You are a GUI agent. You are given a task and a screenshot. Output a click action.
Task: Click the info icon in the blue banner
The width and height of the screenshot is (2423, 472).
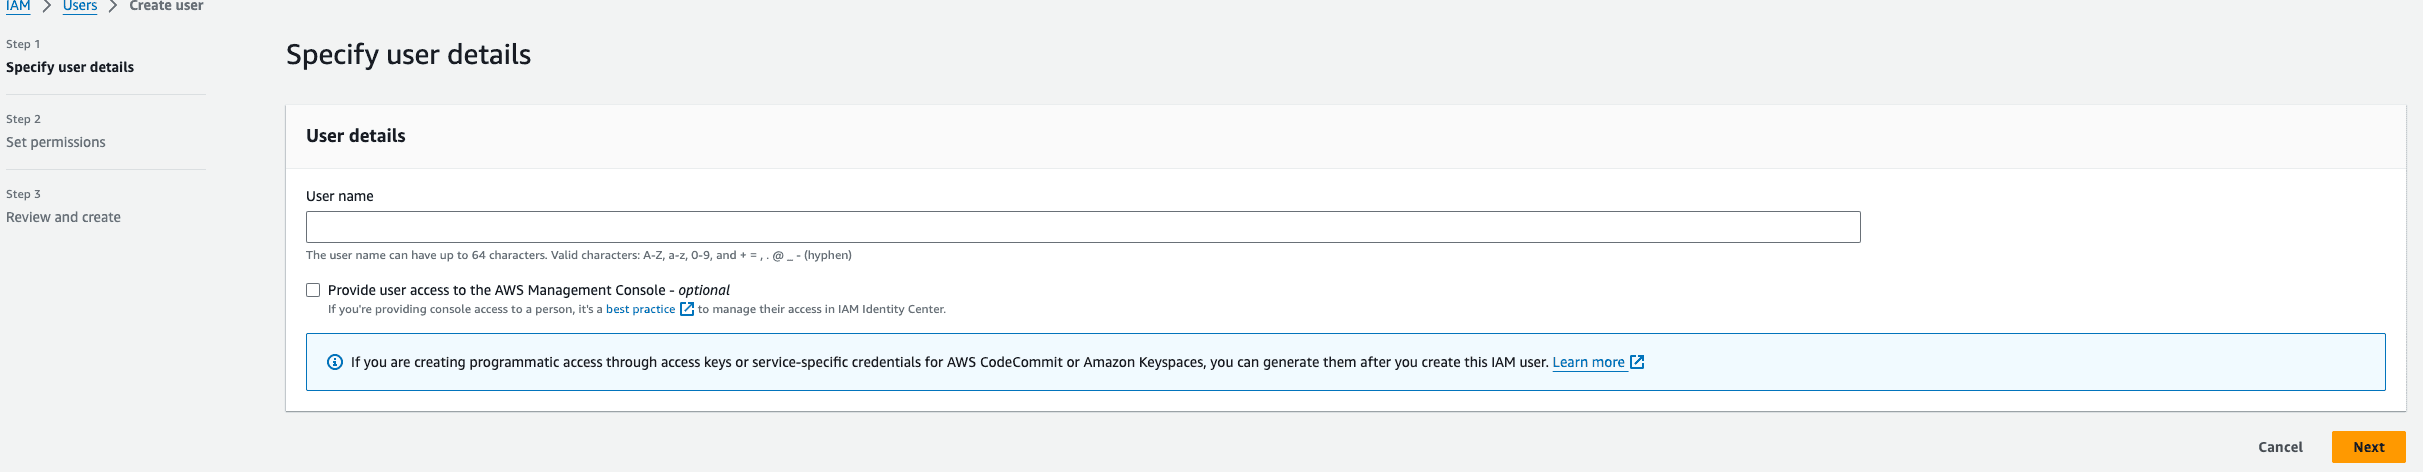(x=335, y=362)
